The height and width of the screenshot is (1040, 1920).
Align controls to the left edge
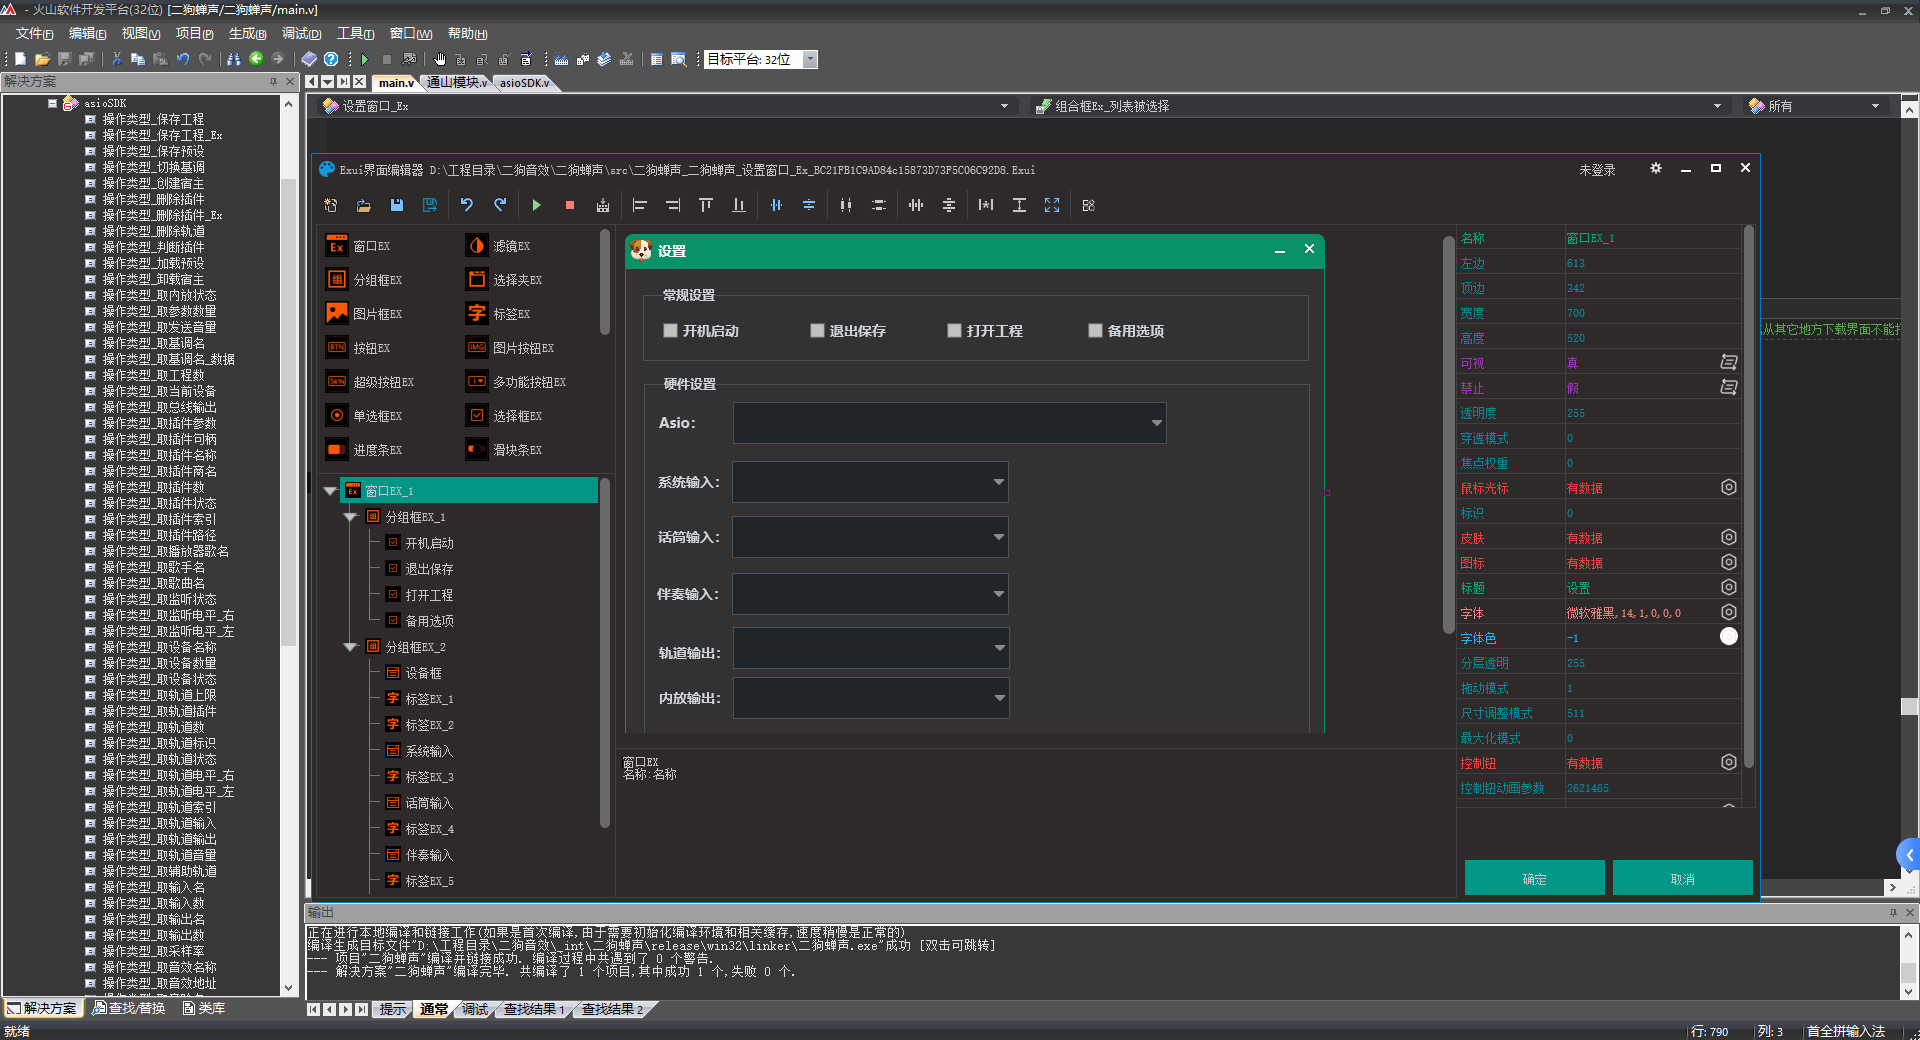click(640, 205)
